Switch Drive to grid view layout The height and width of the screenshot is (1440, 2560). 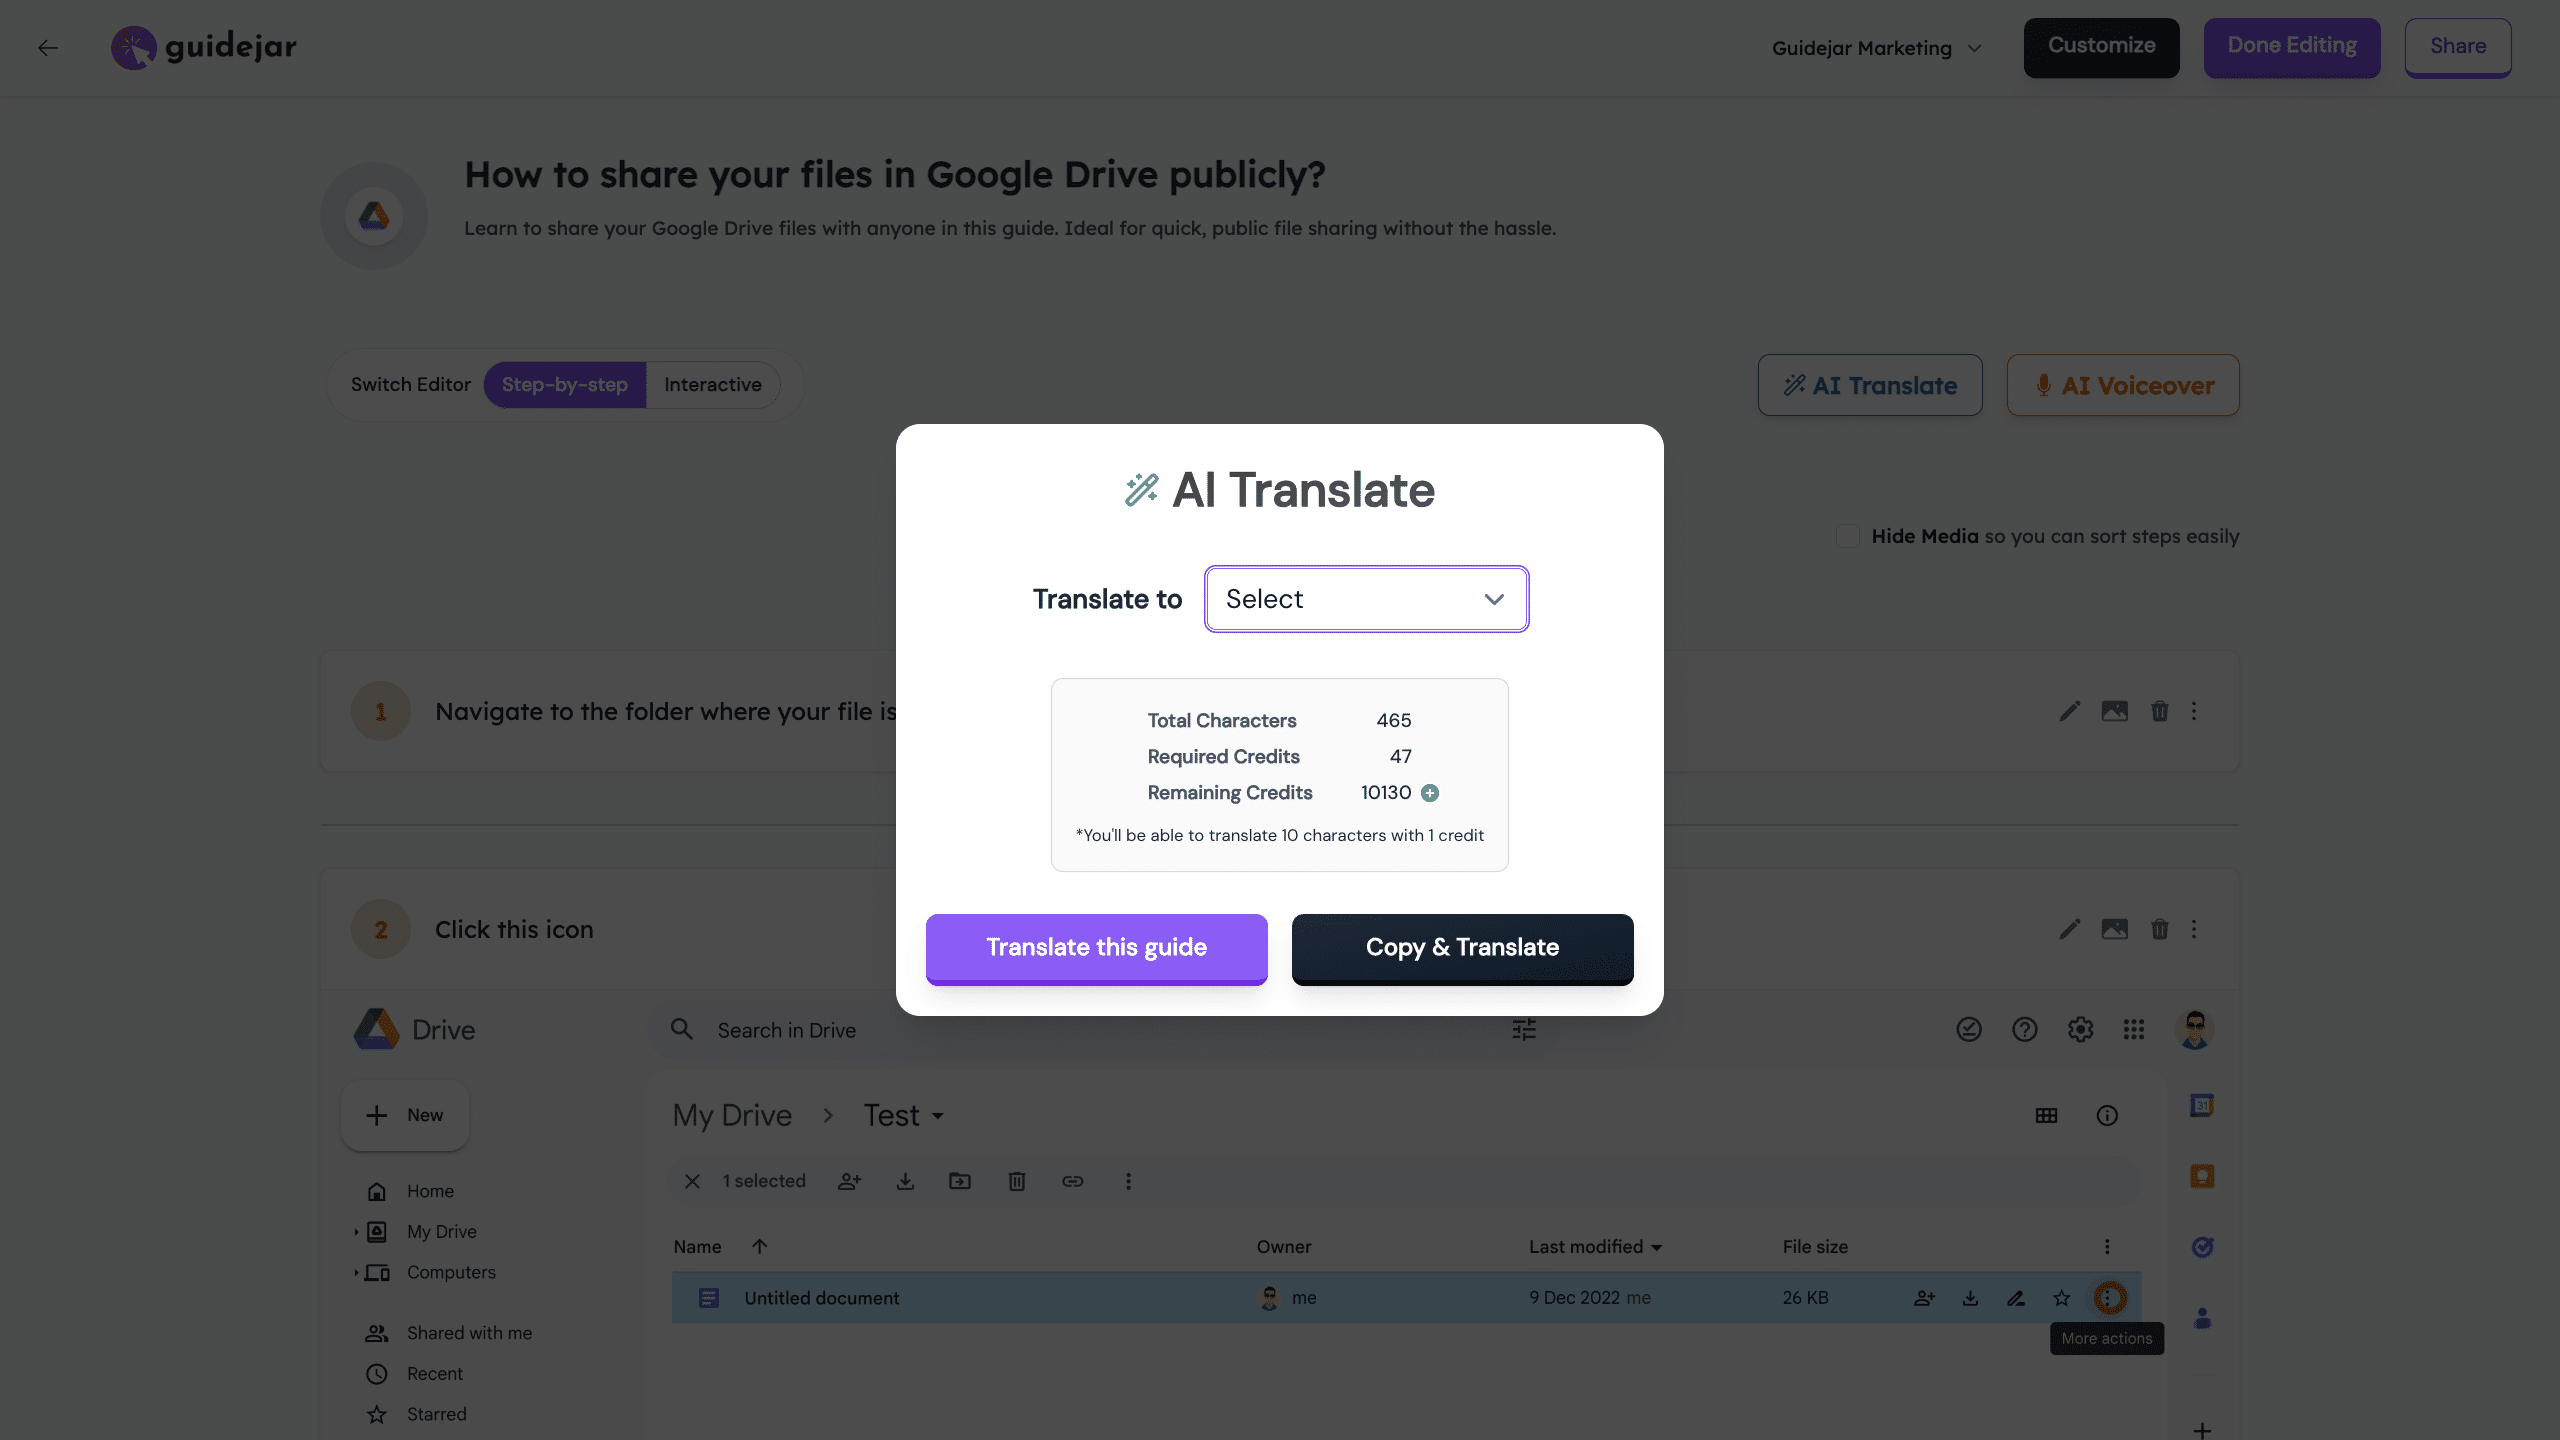click(2046, 1115)
